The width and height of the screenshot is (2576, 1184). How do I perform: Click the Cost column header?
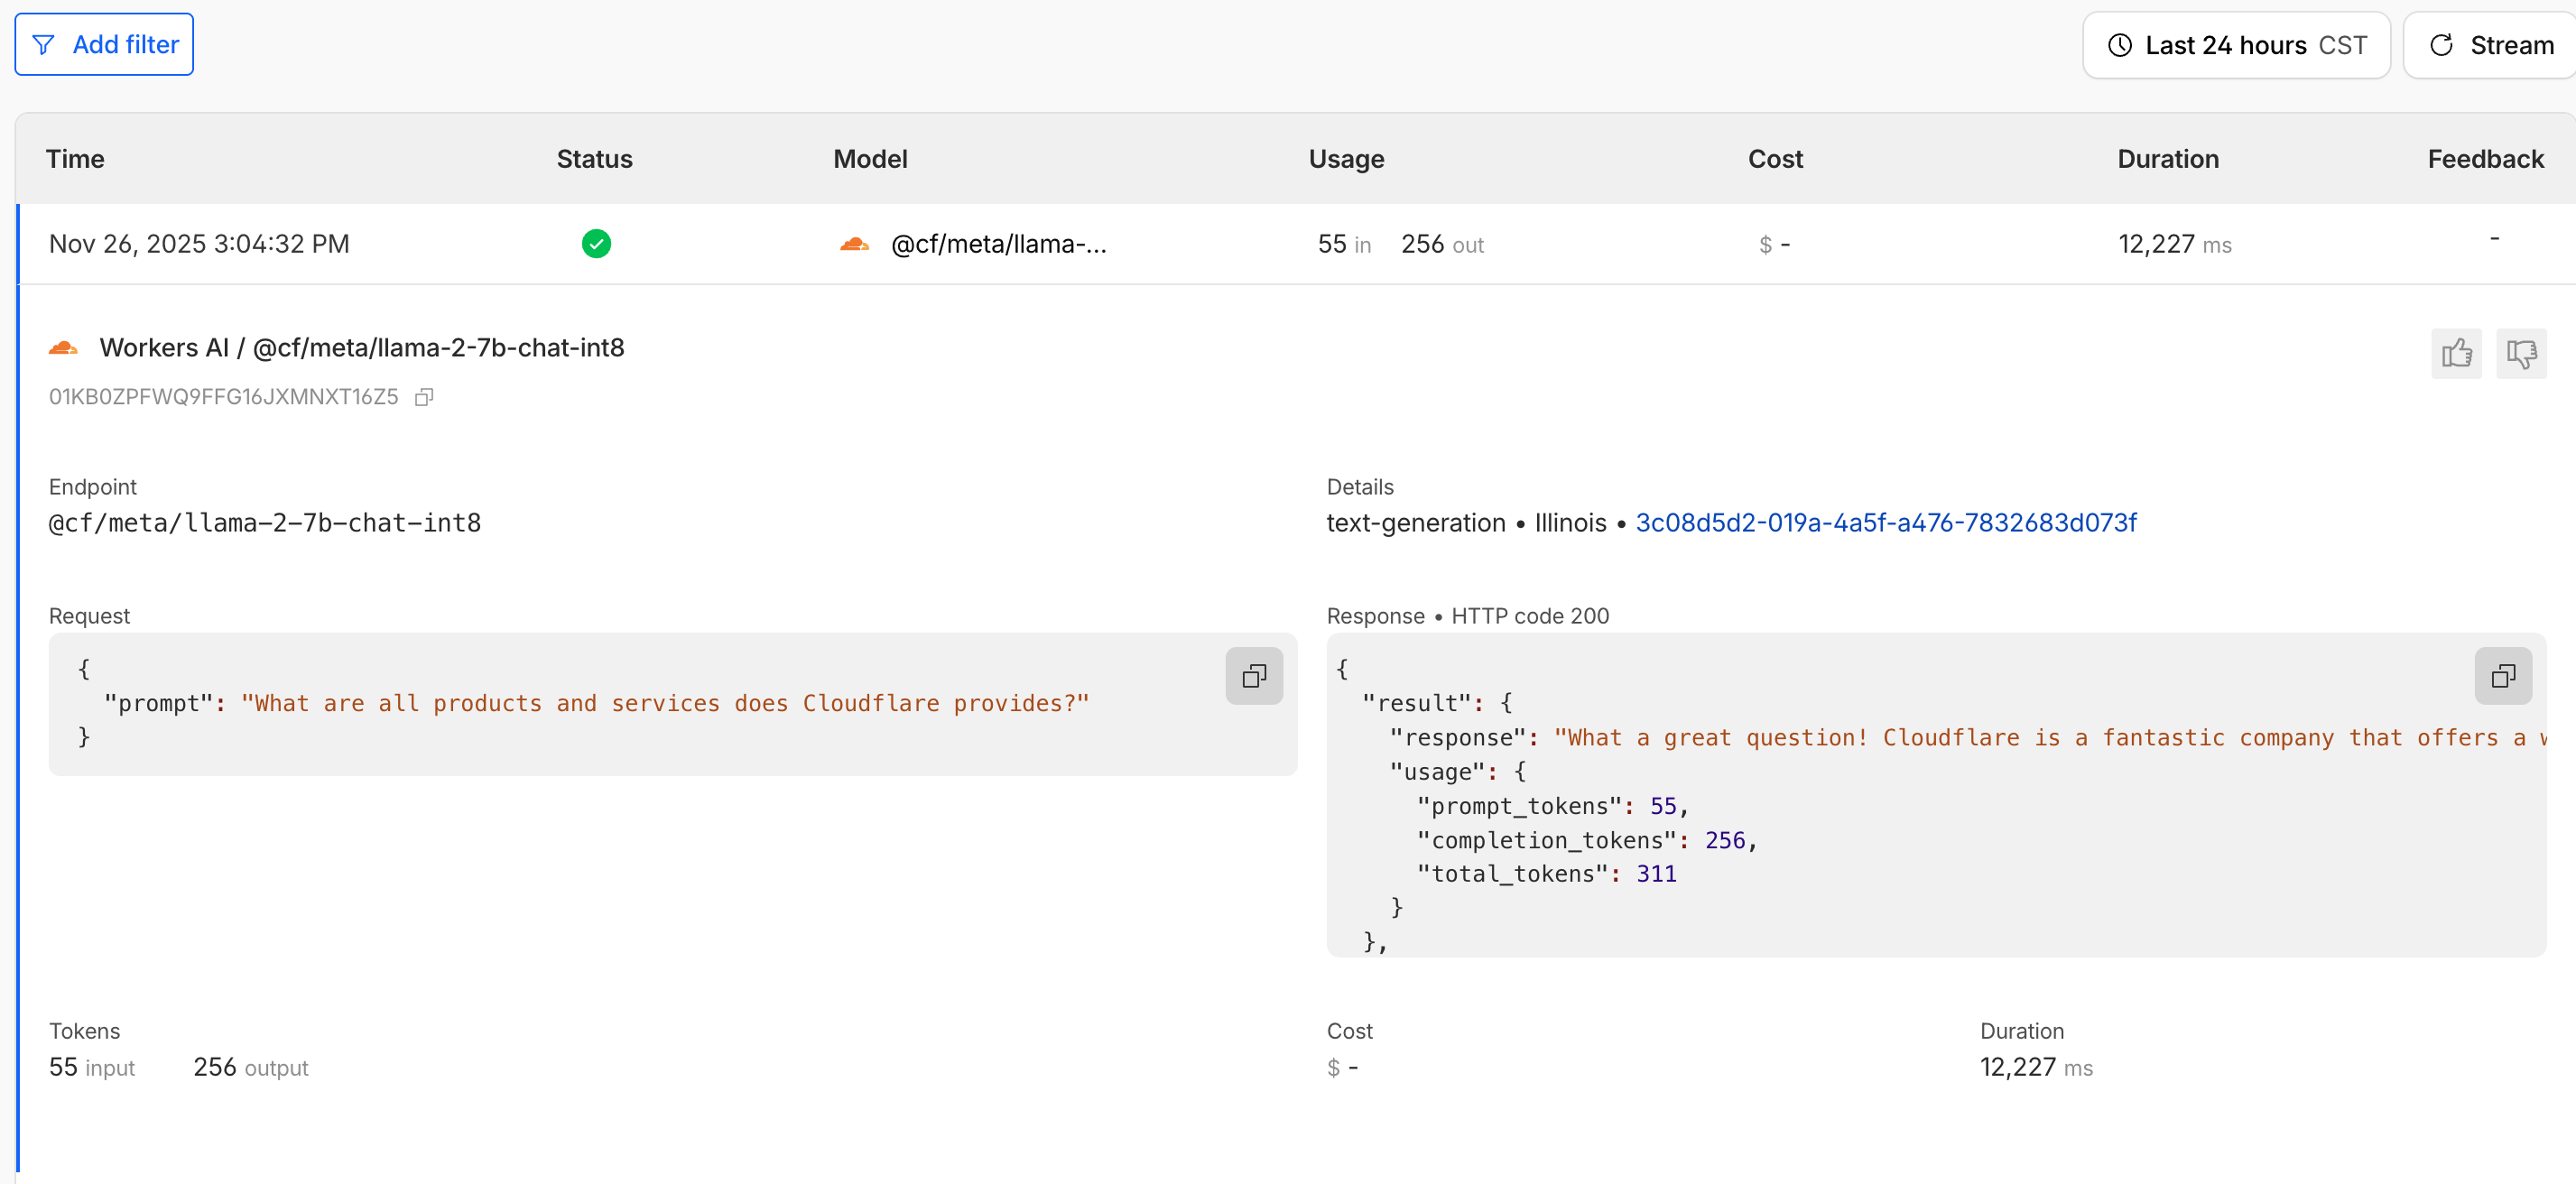click(1774, 159)
